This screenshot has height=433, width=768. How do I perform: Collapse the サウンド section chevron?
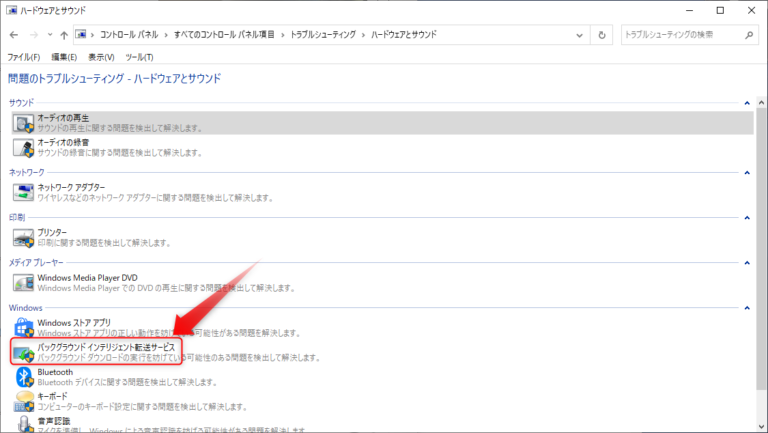[x=746, y=103]
